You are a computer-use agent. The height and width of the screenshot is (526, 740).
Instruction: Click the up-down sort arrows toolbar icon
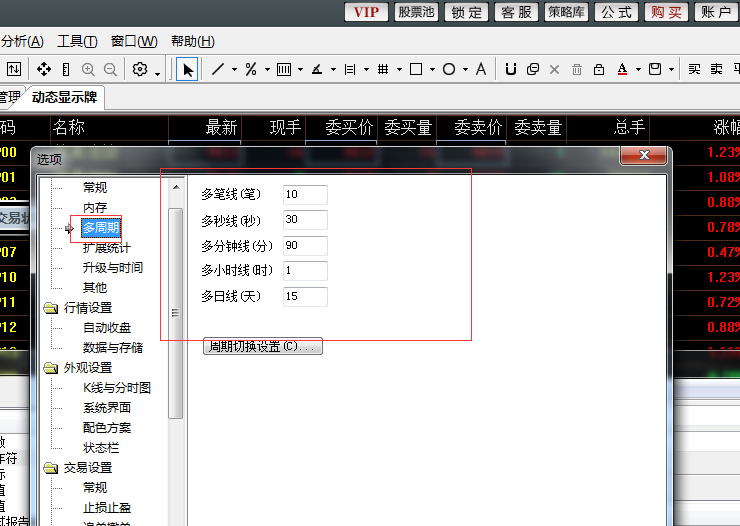point(14,69)
